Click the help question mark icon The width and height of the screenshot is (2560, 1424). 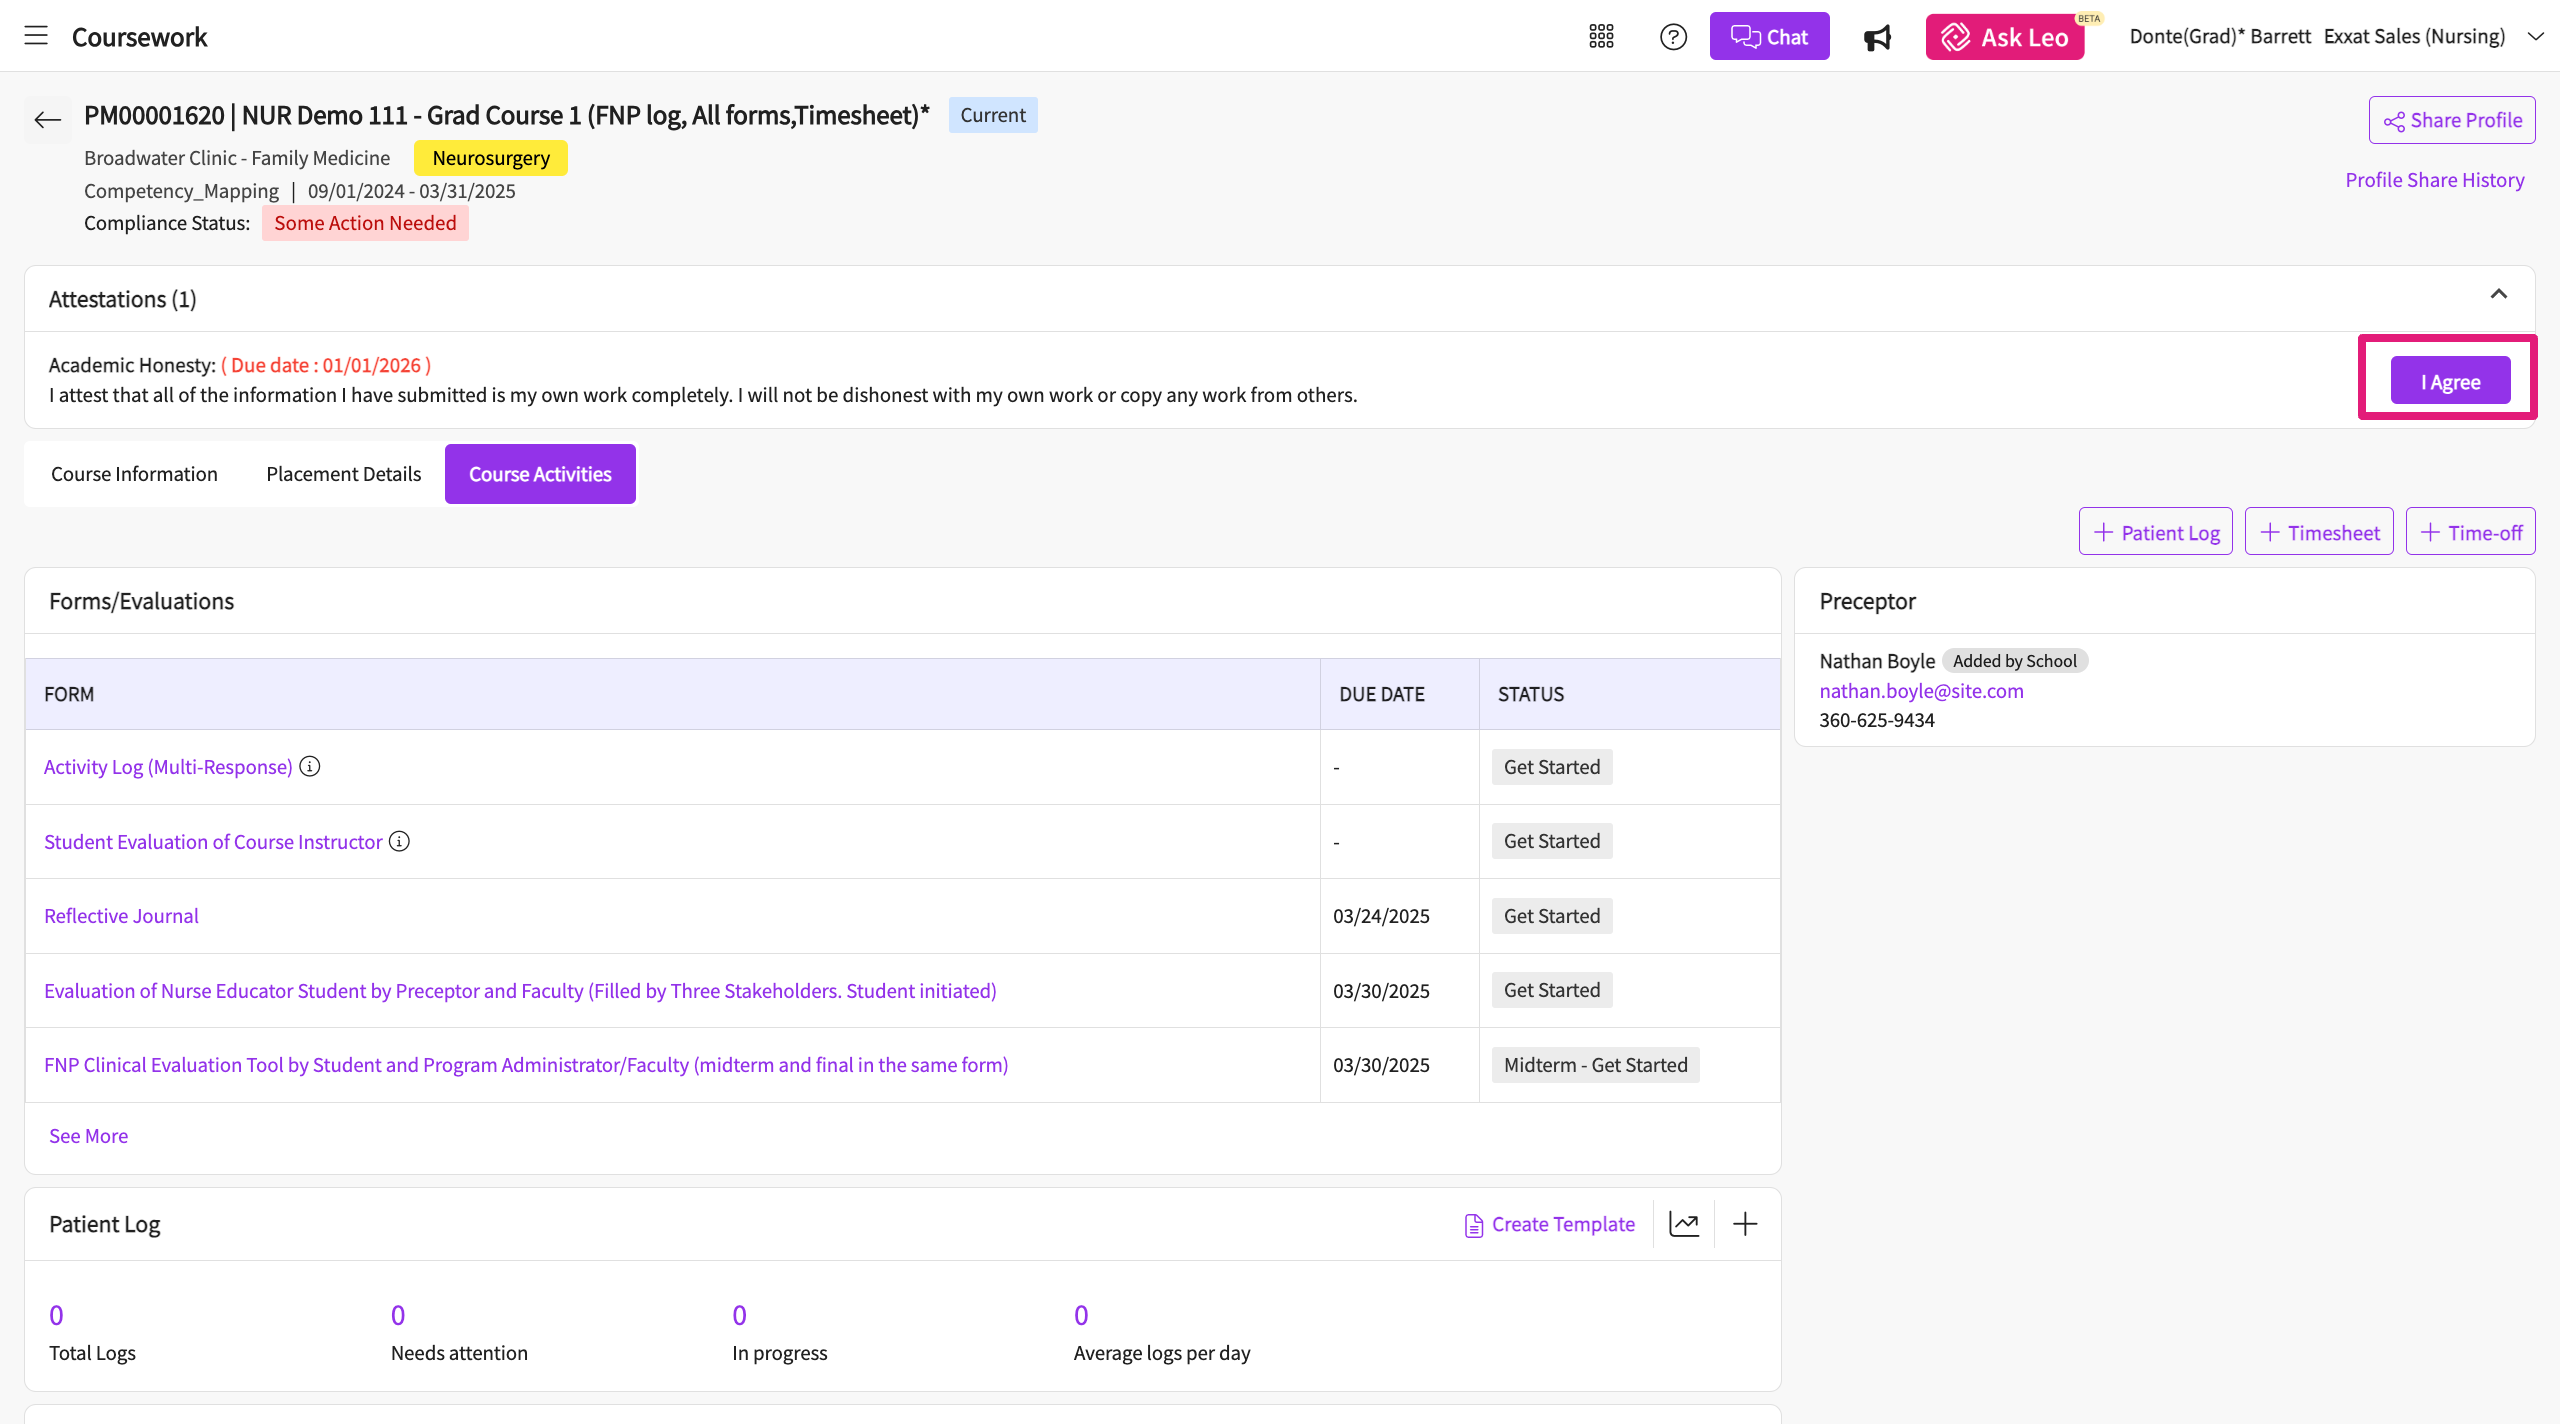(x=1673, y=37)
